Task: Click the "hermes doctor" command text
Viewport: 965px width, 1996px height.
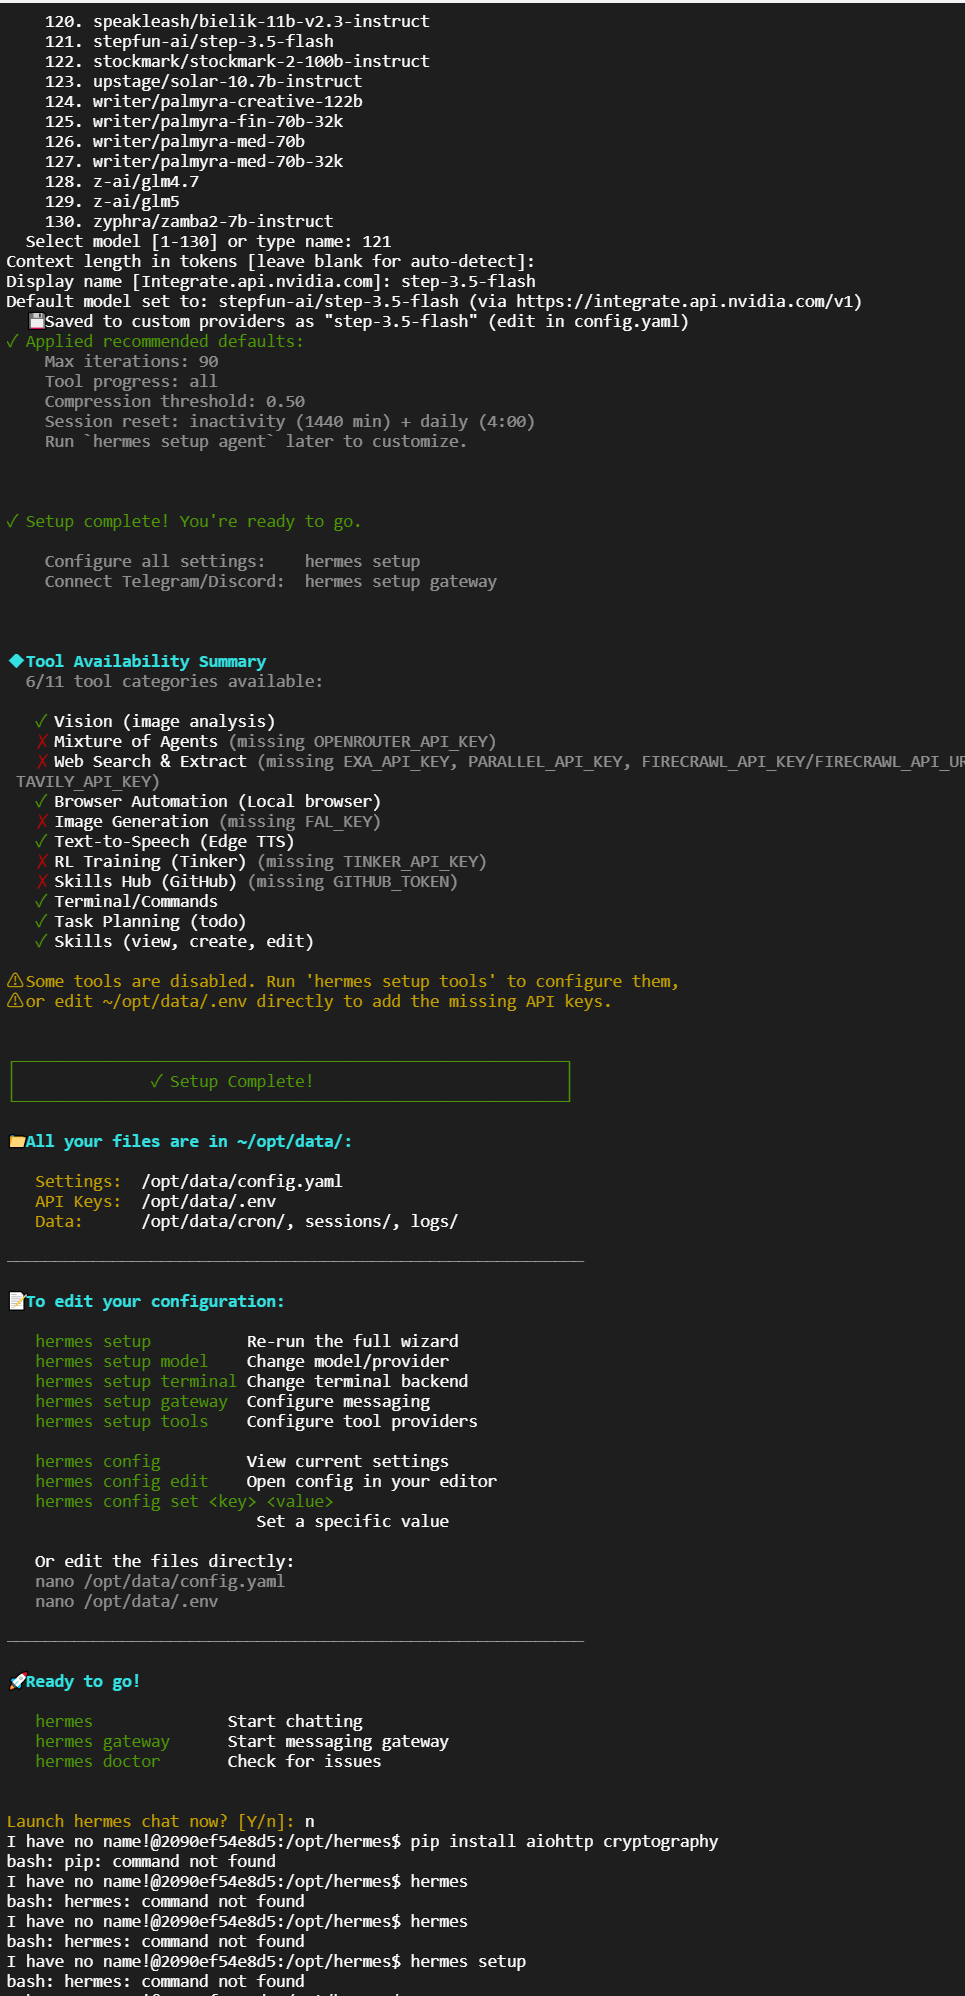Action: pyautogui.click(x=97, y=1761)
